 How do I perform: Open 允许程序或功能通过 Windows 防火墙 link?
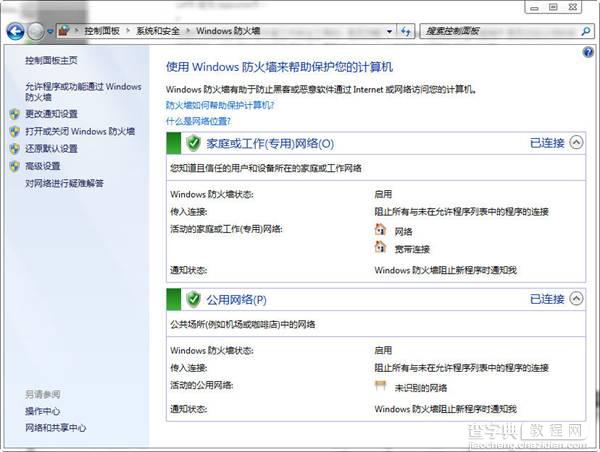[x=83, y=92]
